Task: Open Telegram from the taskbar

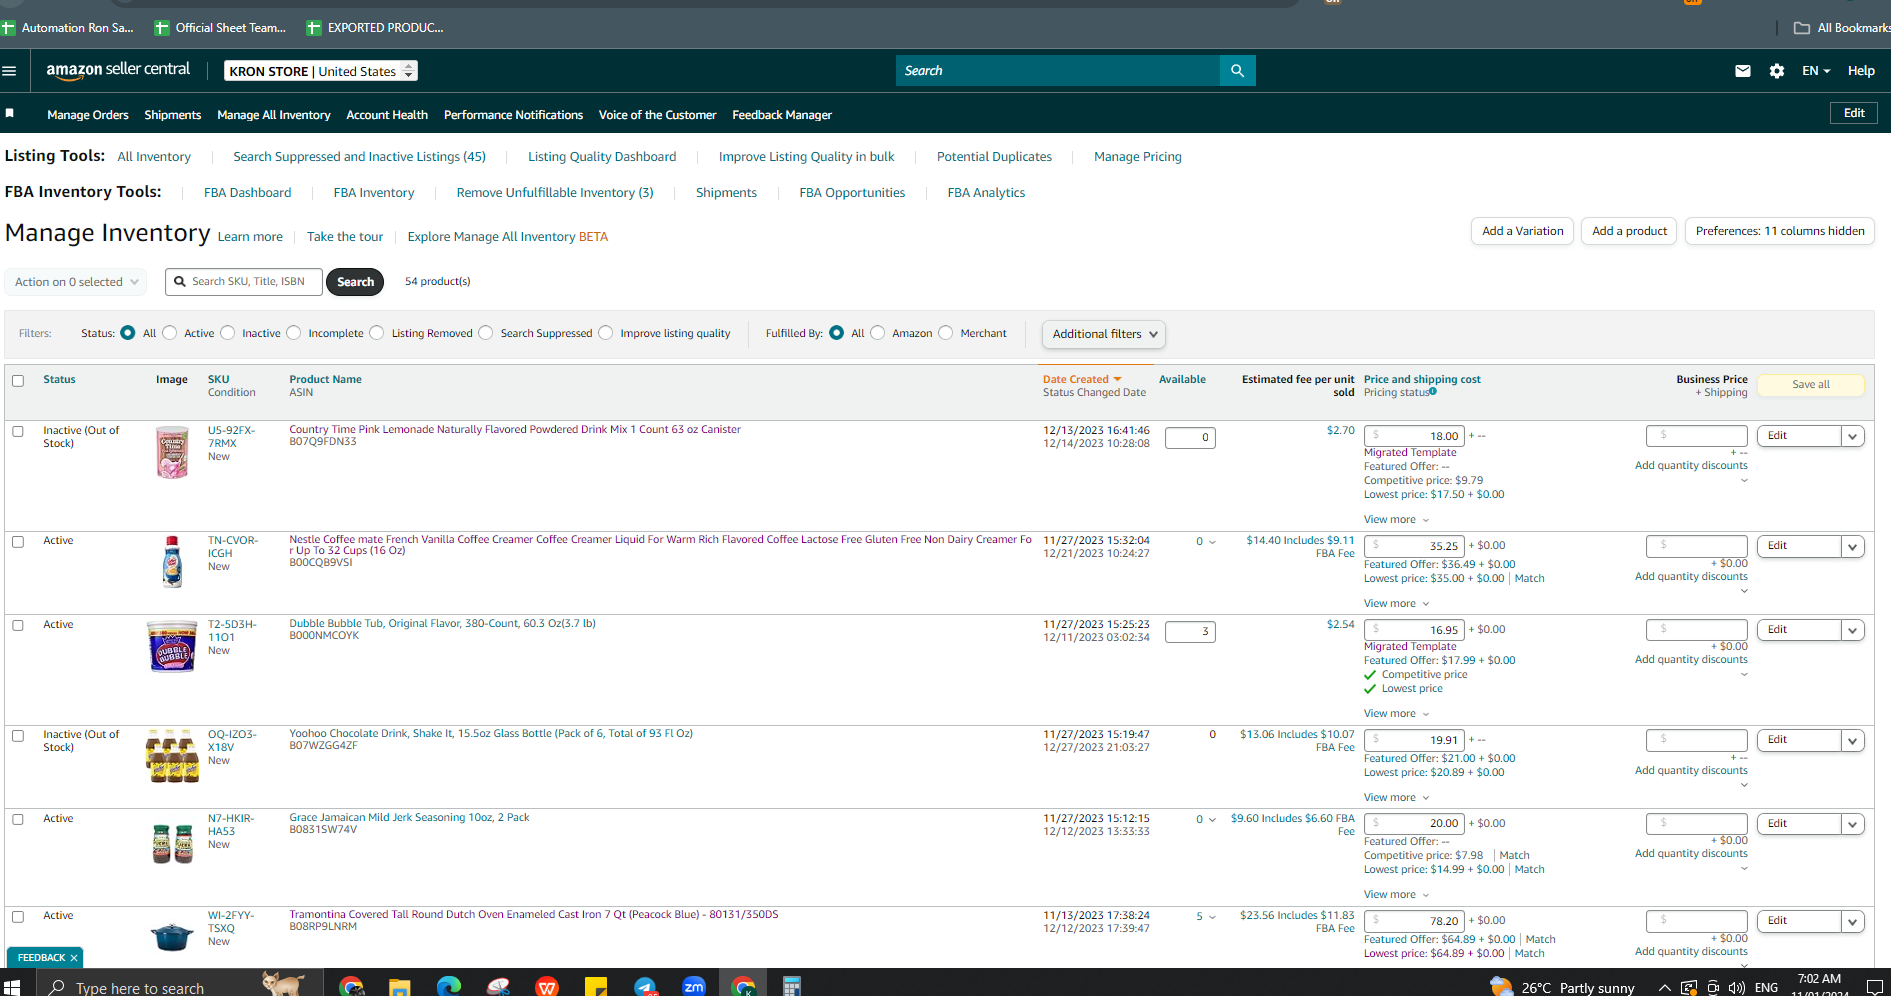Action: coord(645,987)
